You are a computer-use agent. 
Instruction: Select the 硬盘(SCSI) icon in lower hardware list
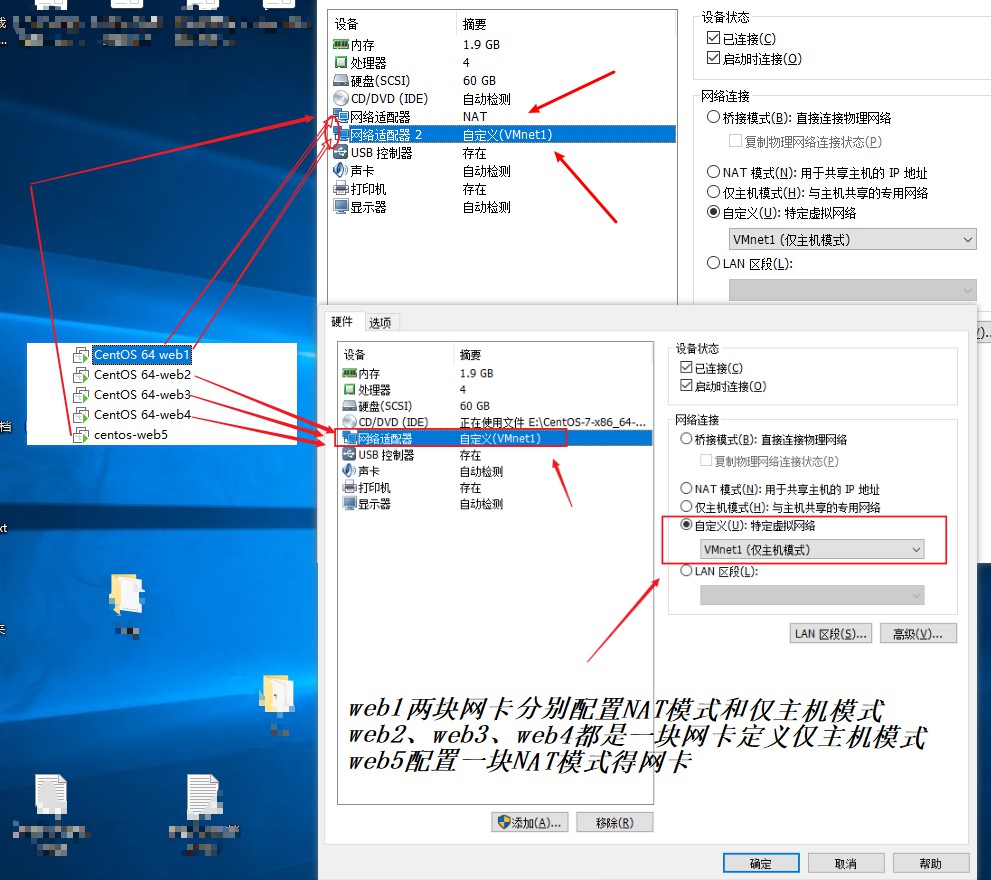click(x=350, y=405)
